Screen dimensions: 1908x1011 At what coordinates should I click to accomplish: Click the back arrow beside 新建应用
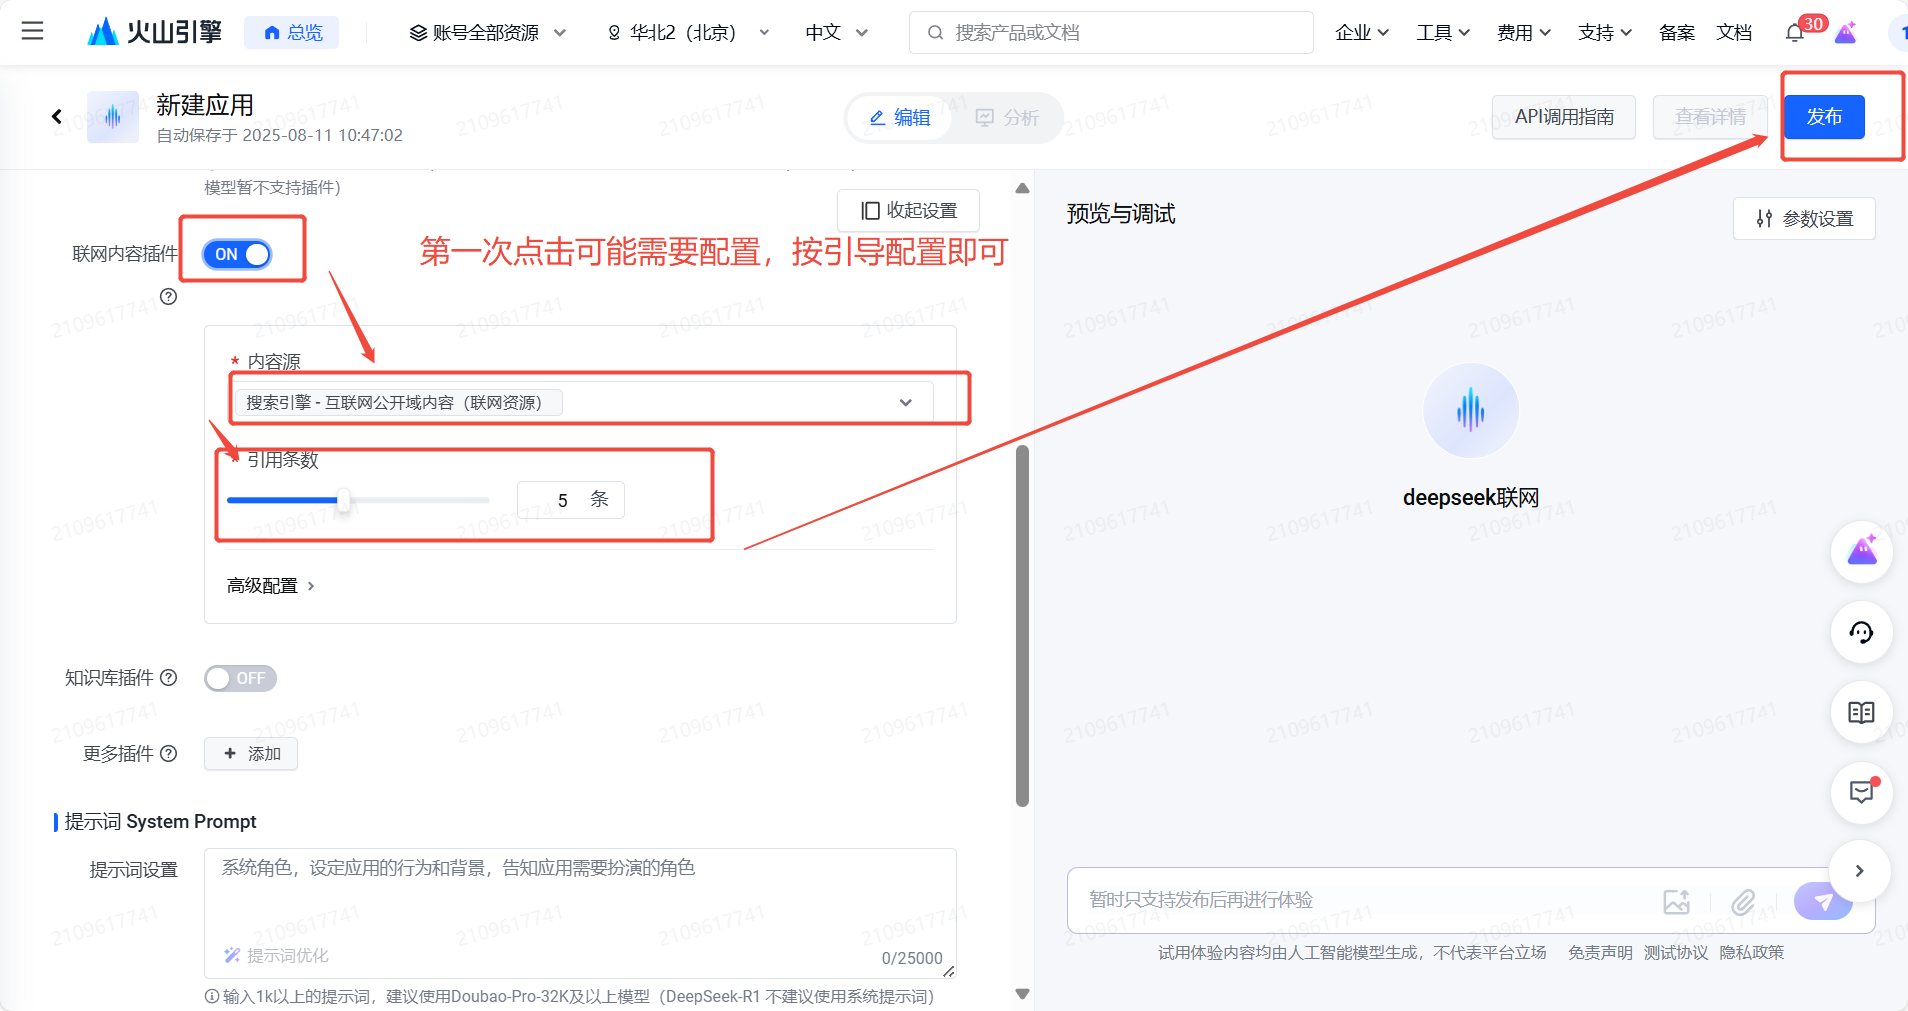(x=57, y=117)
